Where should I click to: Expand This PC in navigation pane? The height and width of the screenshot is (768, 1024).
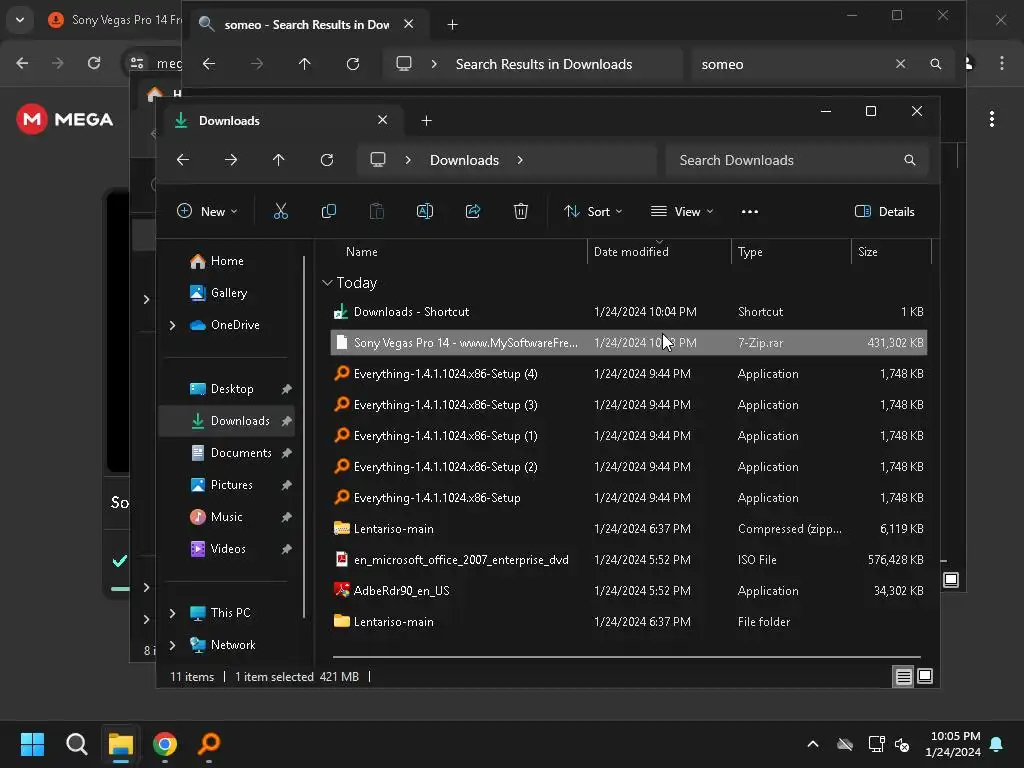172,613
